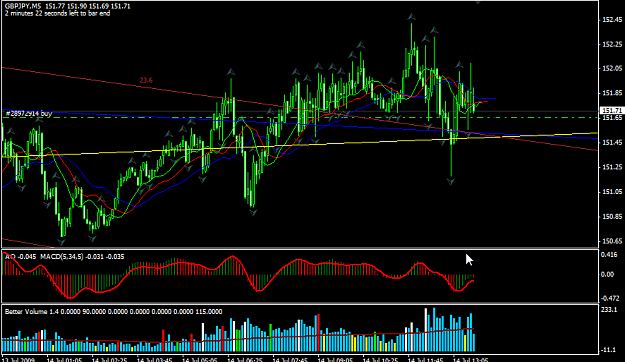Click the up fractal arrow above the chart's highest candle

tap(411, 17)
